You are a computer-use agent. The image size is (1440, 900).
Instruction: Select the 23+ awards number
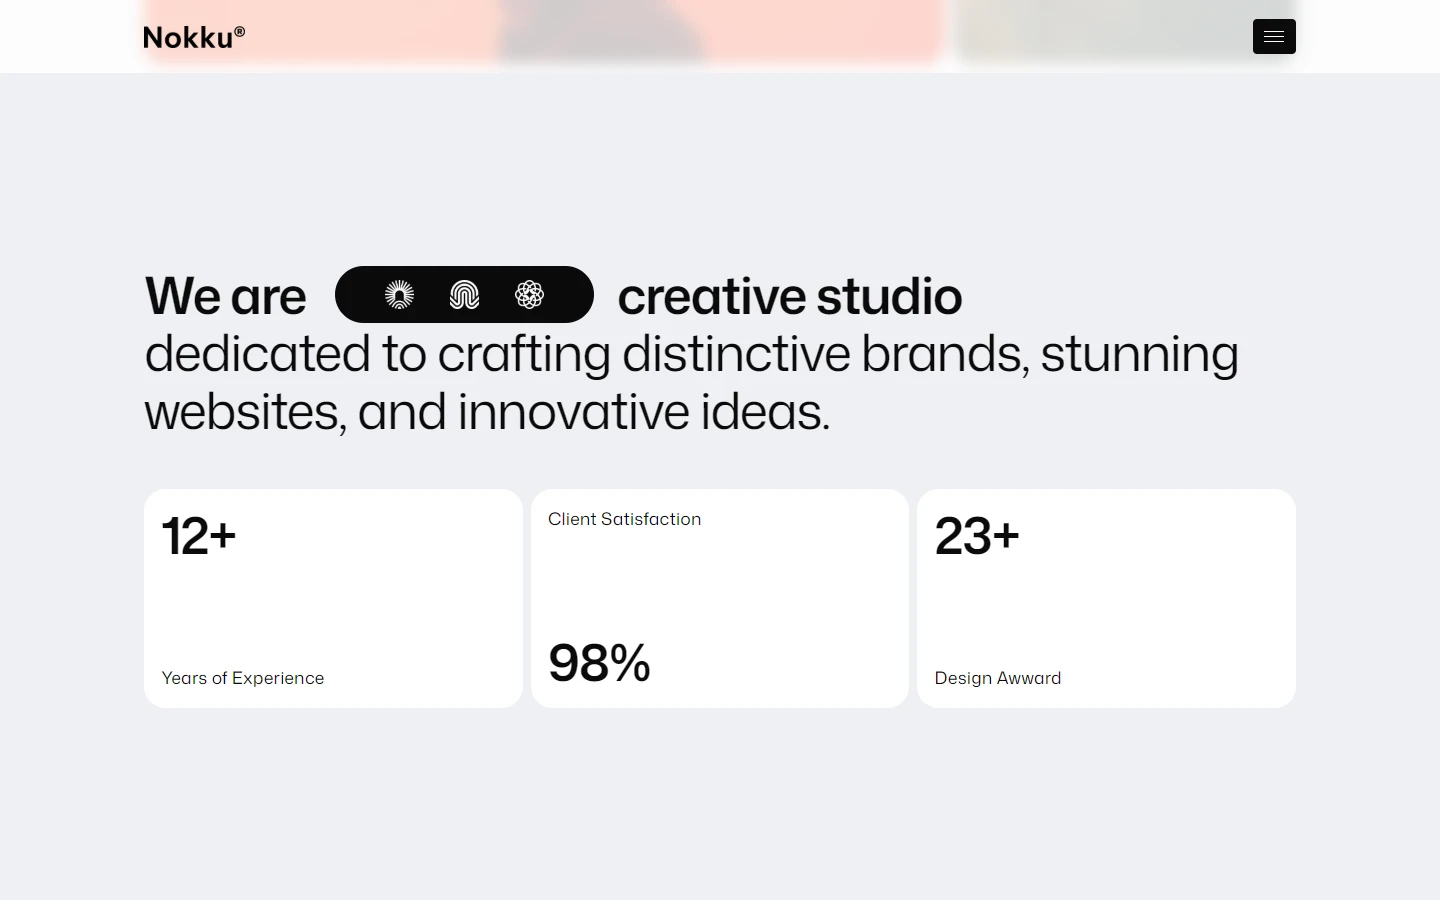(977, 536)
